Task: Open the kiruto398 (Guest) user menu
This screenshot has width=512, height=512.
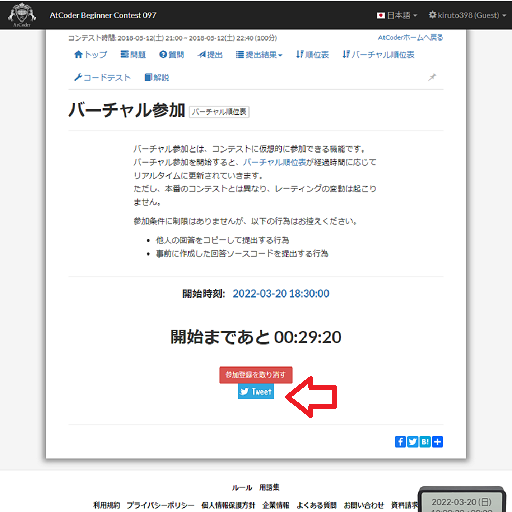Action: (x=468, y=15)
